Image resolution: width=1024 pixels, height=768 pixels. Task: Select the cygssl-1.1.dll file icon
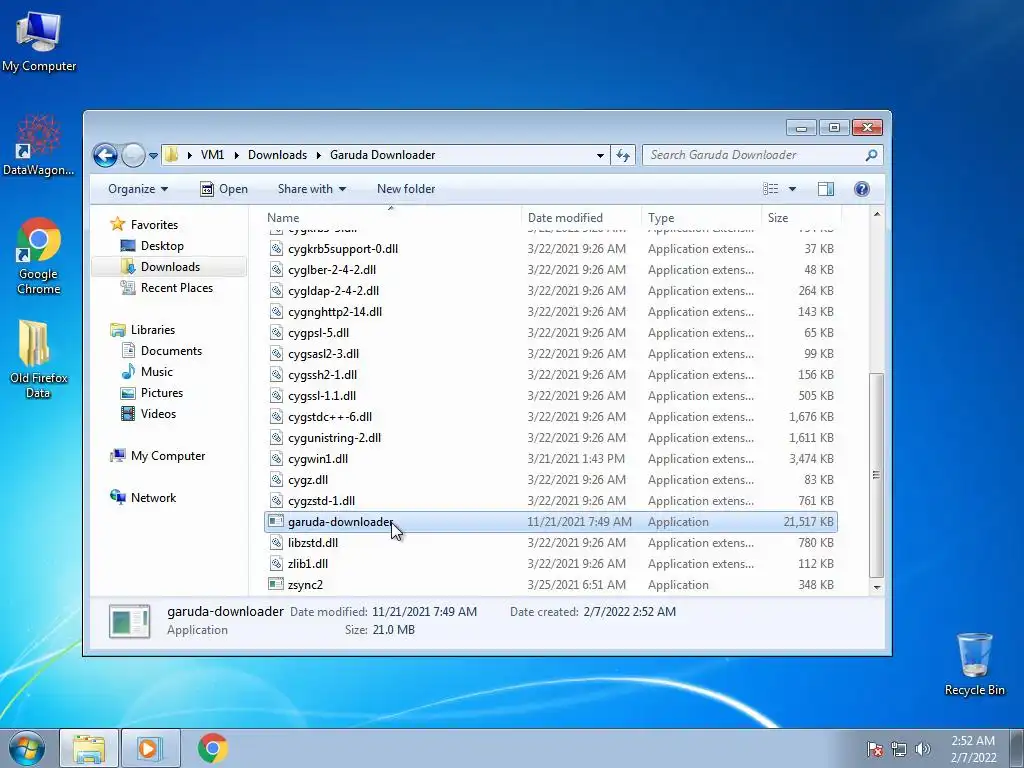[x=276, y=396]
